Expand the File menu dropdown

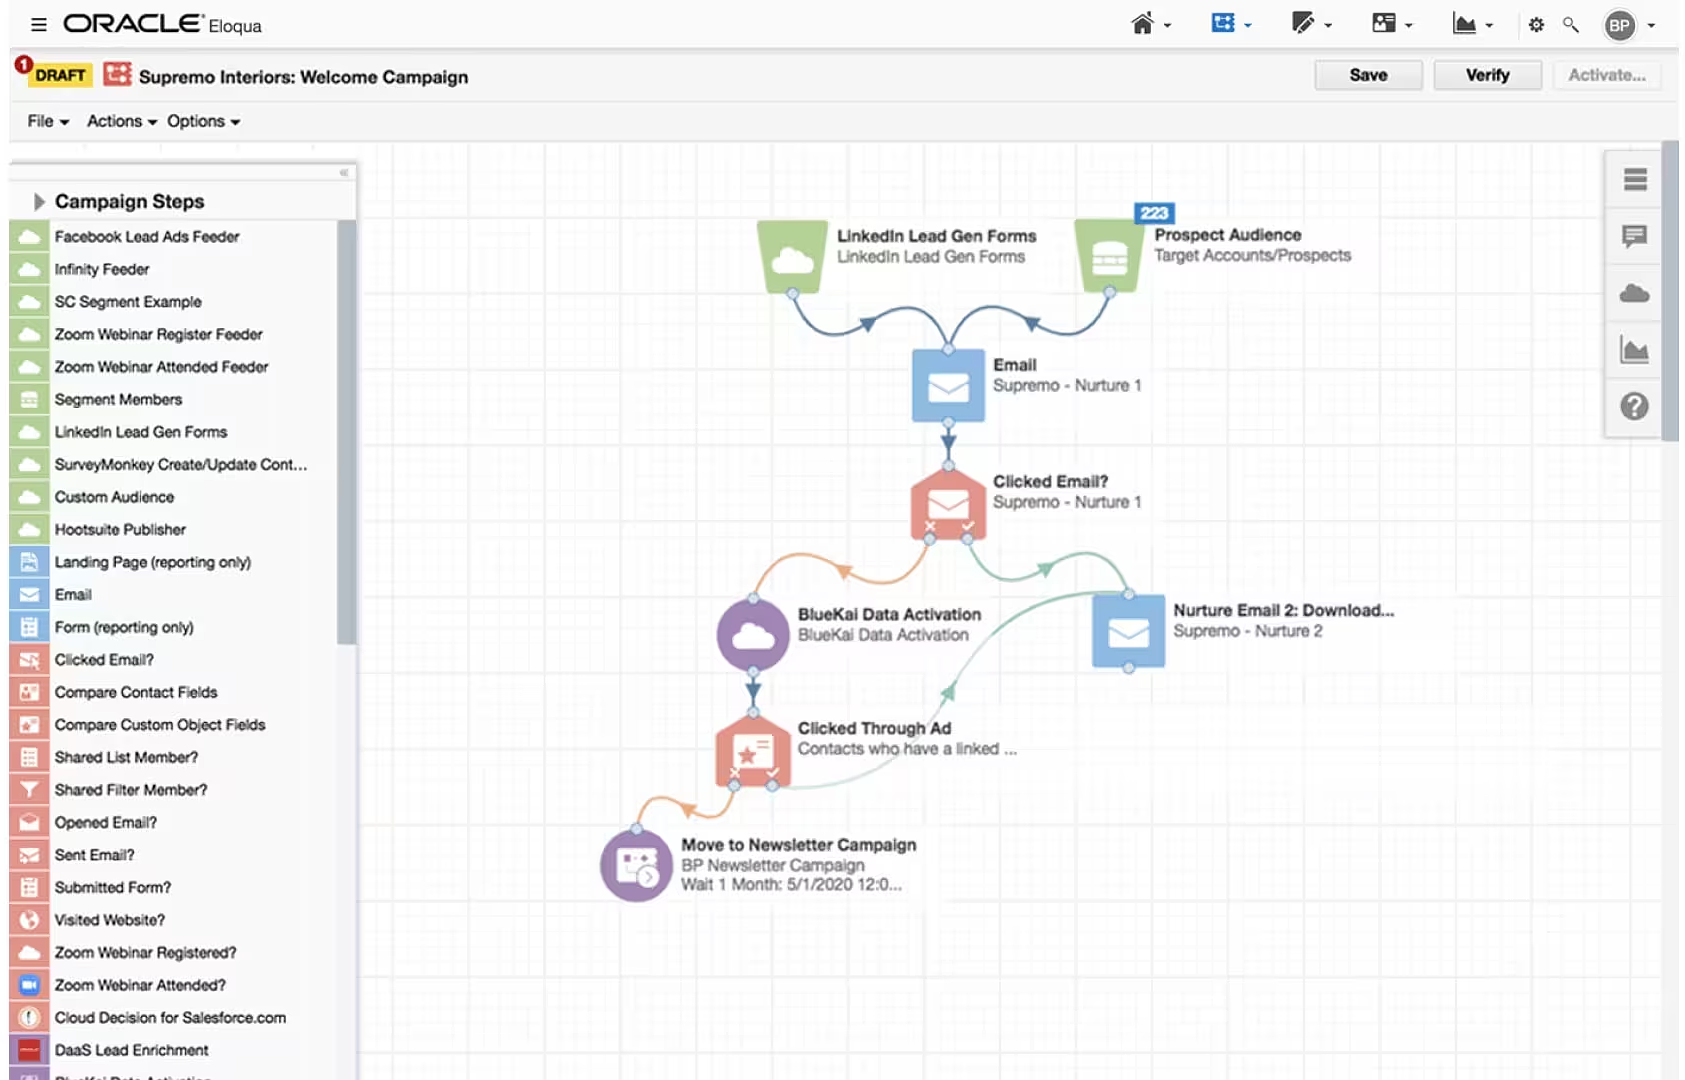46,121
